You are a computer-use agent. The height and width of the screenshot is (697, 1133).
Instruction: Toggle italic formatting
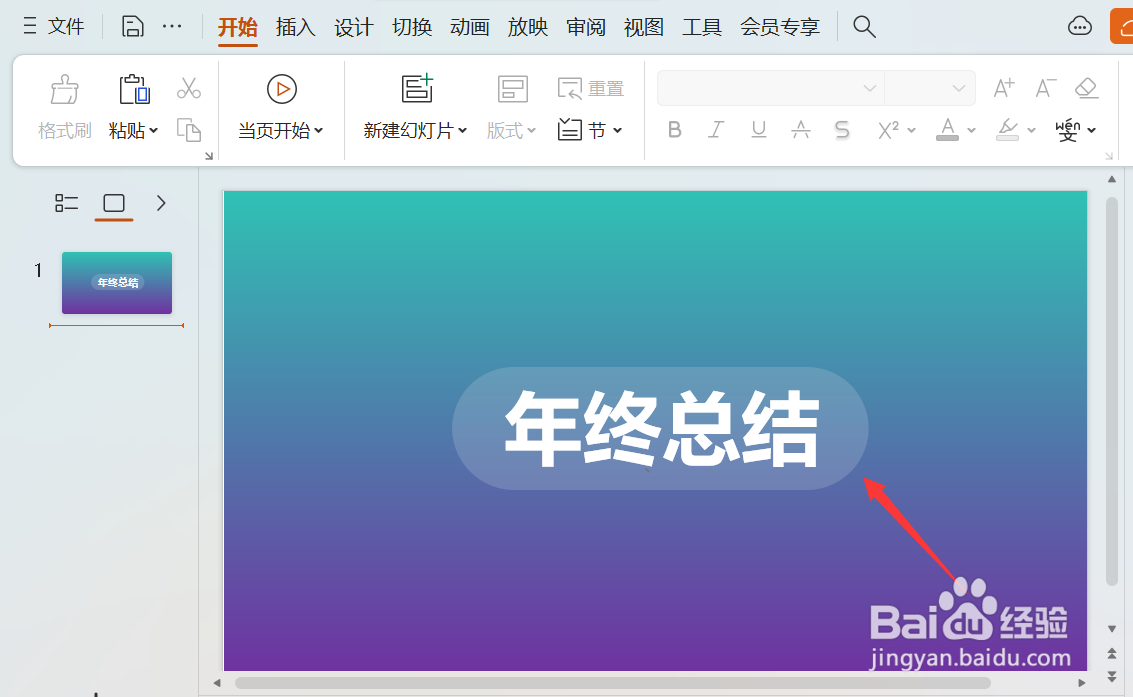(x=716, y=130)
